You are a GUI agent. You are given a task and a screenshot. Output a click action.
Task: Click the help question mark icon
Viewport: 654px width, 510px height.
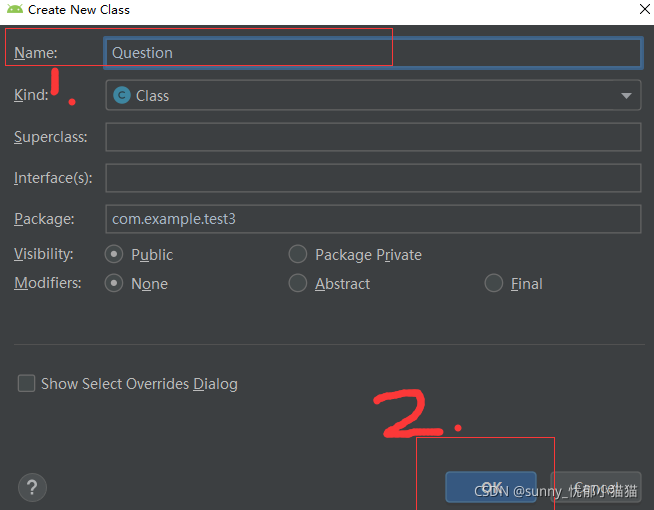tap(32, 487)
